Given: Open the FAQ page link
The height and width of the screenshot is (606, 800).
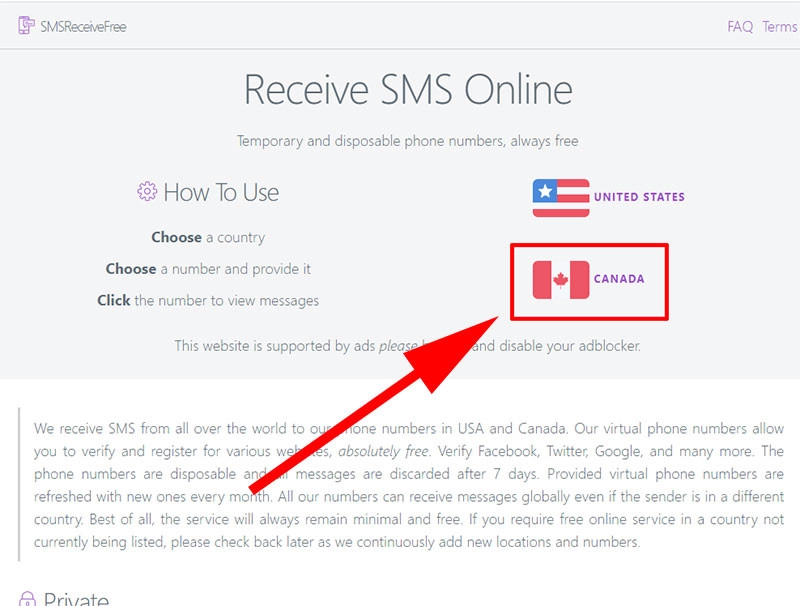Looking at the screenshot, I should tap(740, 27).
